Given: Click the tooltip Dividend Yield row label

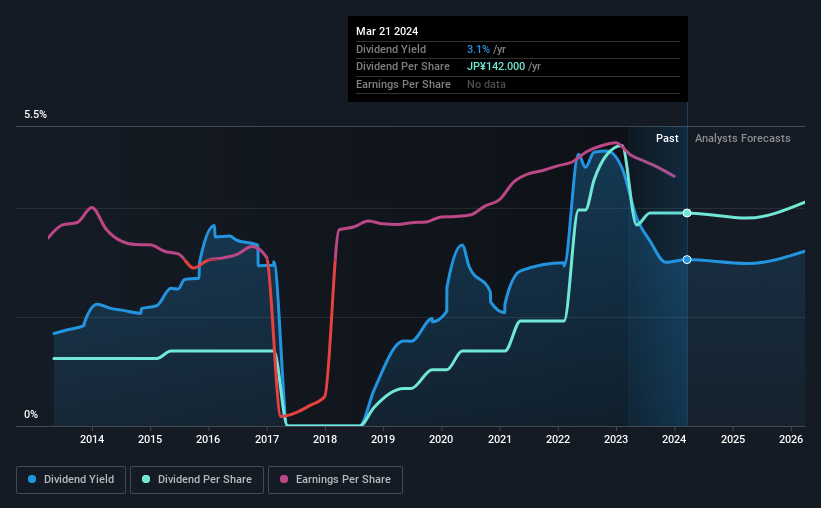Looking at the screenshot, I should 391,49.
